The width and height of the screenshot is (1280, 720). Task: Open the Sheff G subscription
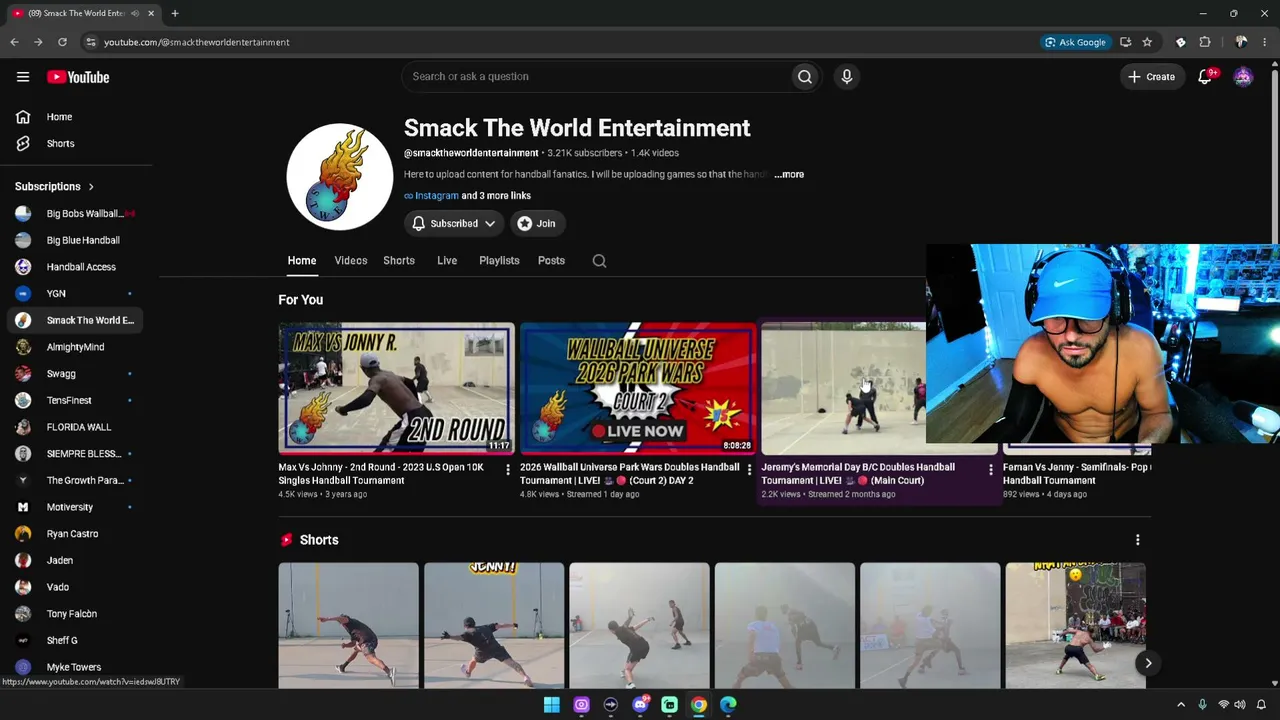tap(76, 641)
